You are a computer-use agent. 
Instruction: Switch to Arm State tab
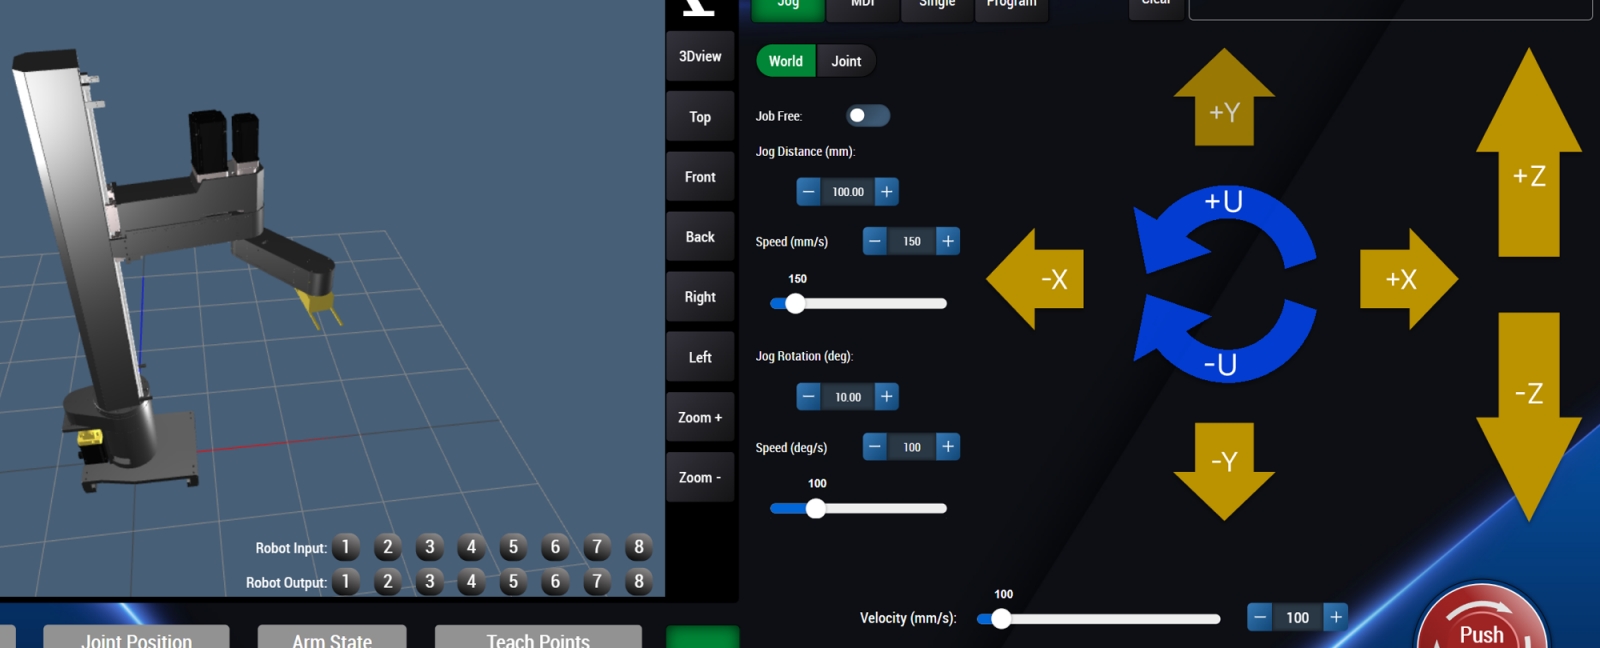click(x=332, y=637)
